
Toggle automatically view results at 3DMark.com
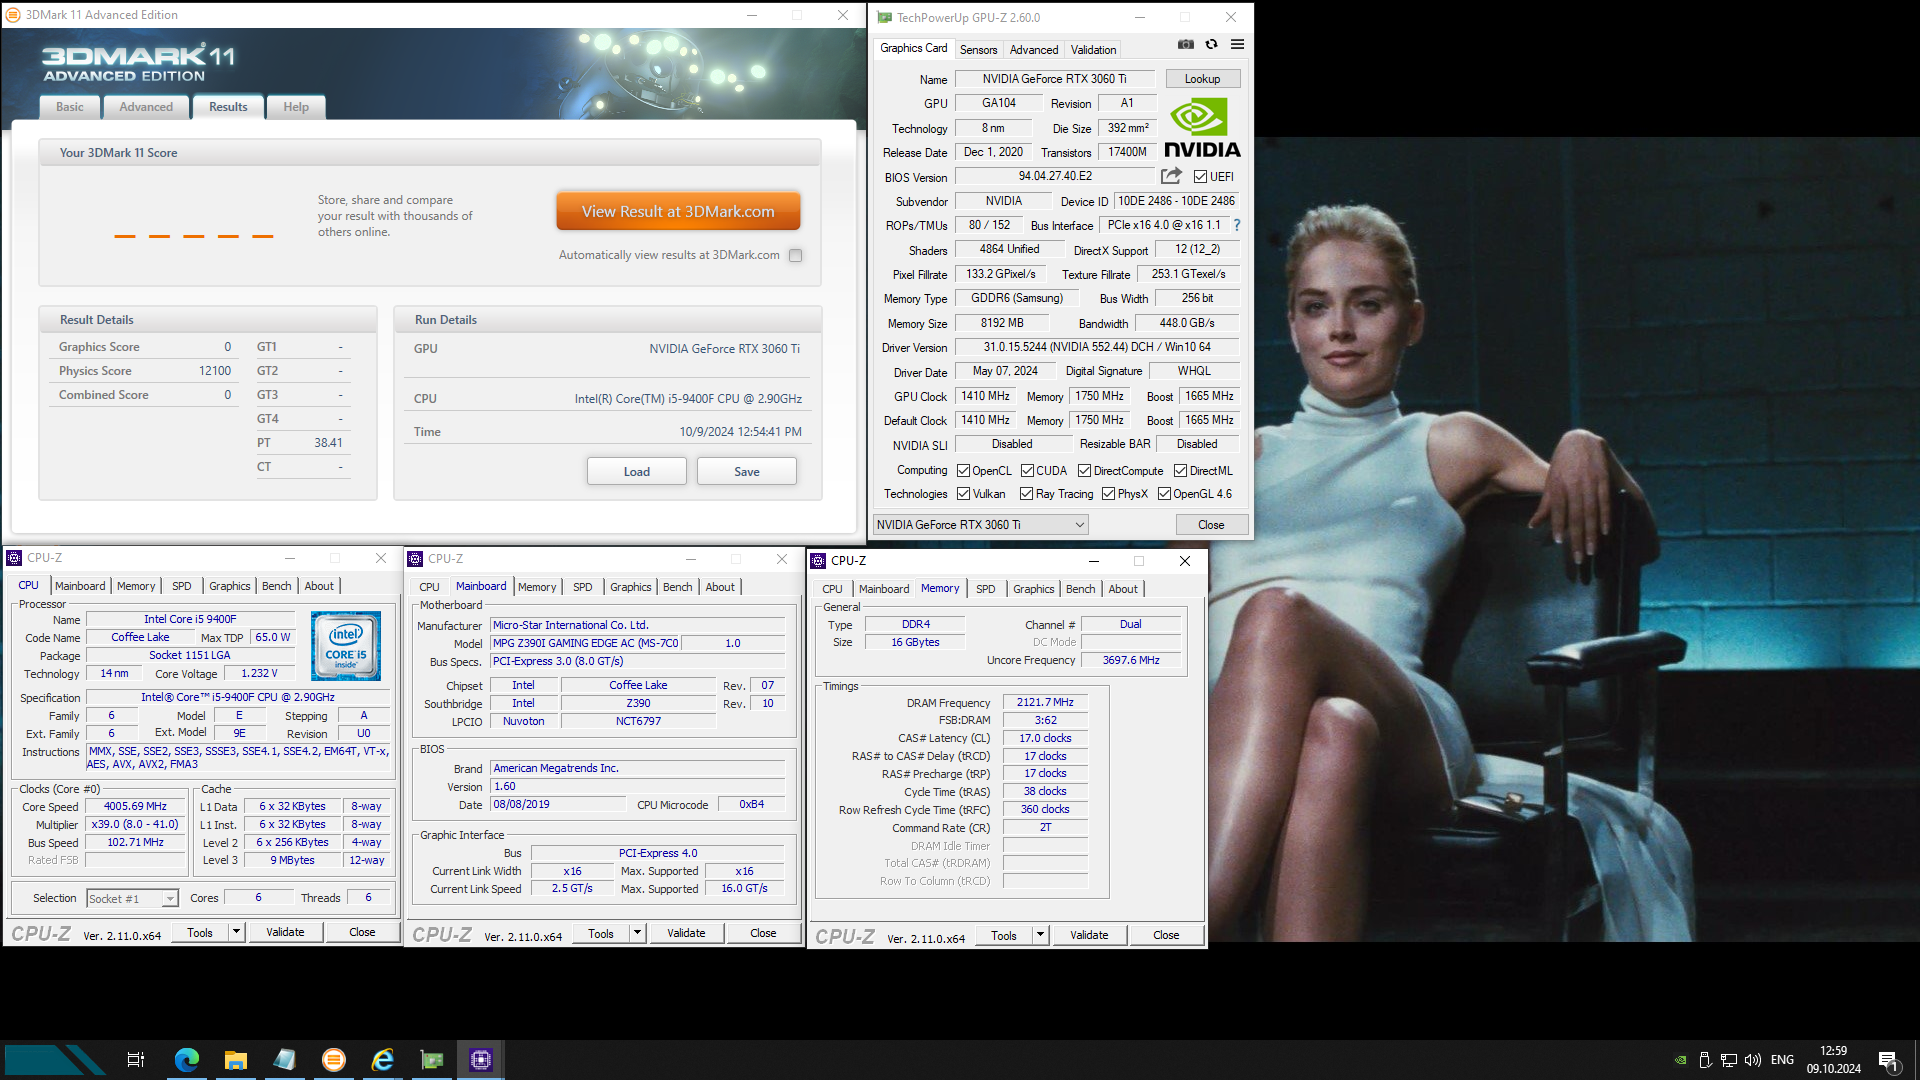coord(795,255)
